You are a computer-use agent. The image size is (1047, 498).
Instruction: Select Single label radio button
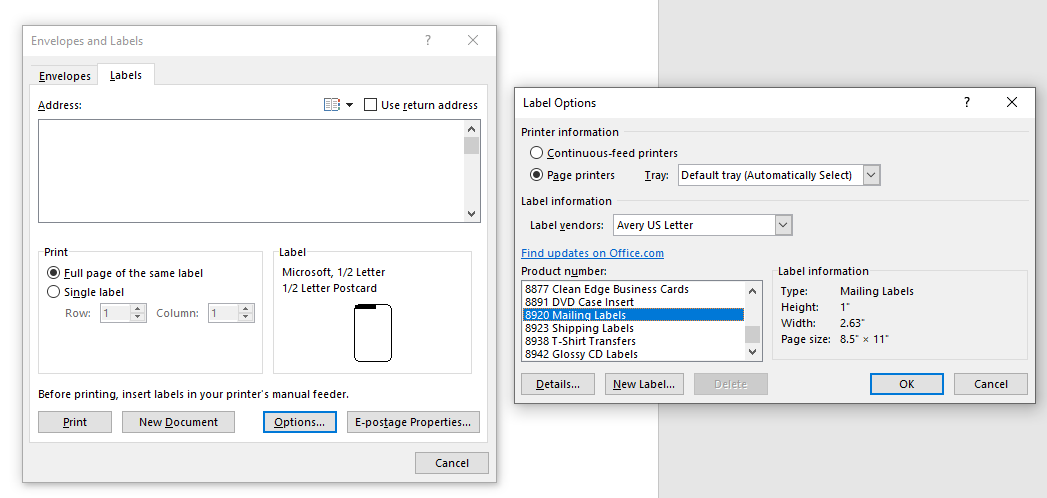(54, 292)
